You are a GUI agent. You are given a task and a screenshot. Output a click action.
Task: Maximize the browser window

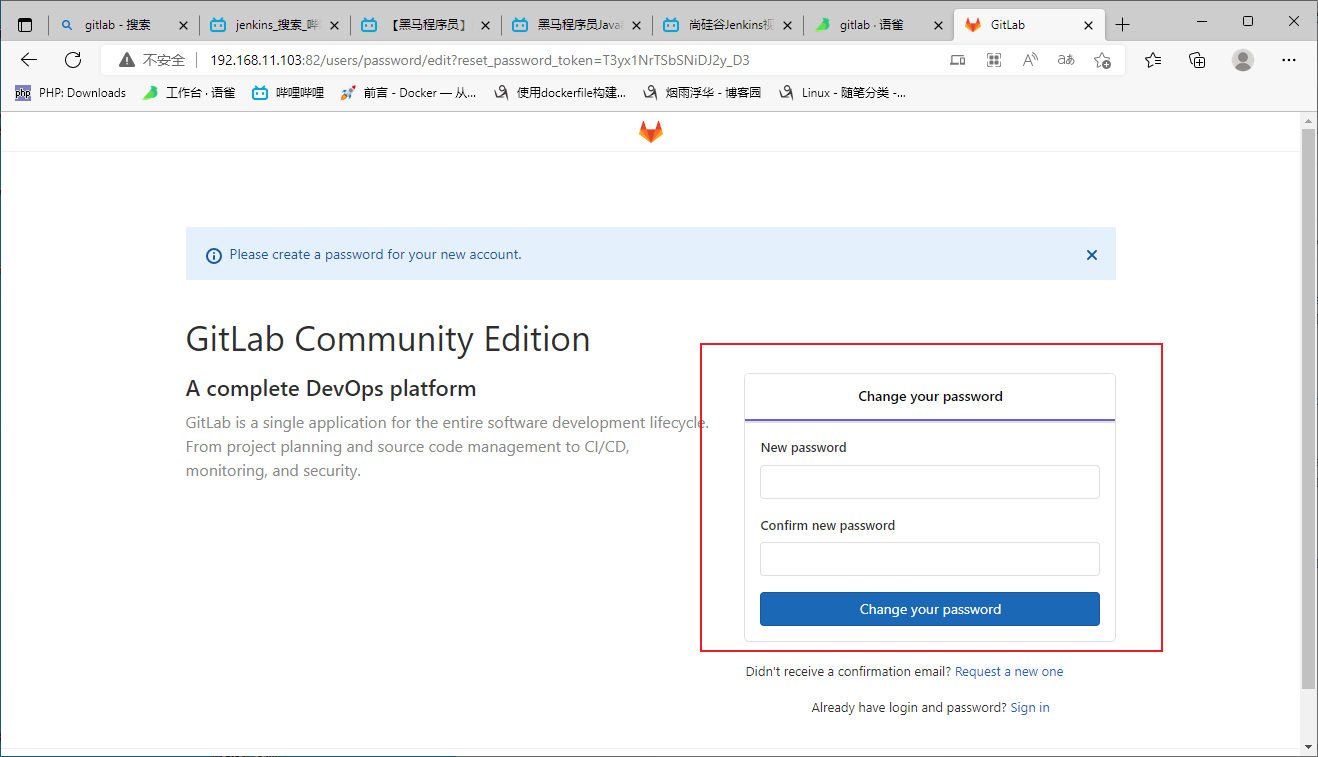[1248, 21]
